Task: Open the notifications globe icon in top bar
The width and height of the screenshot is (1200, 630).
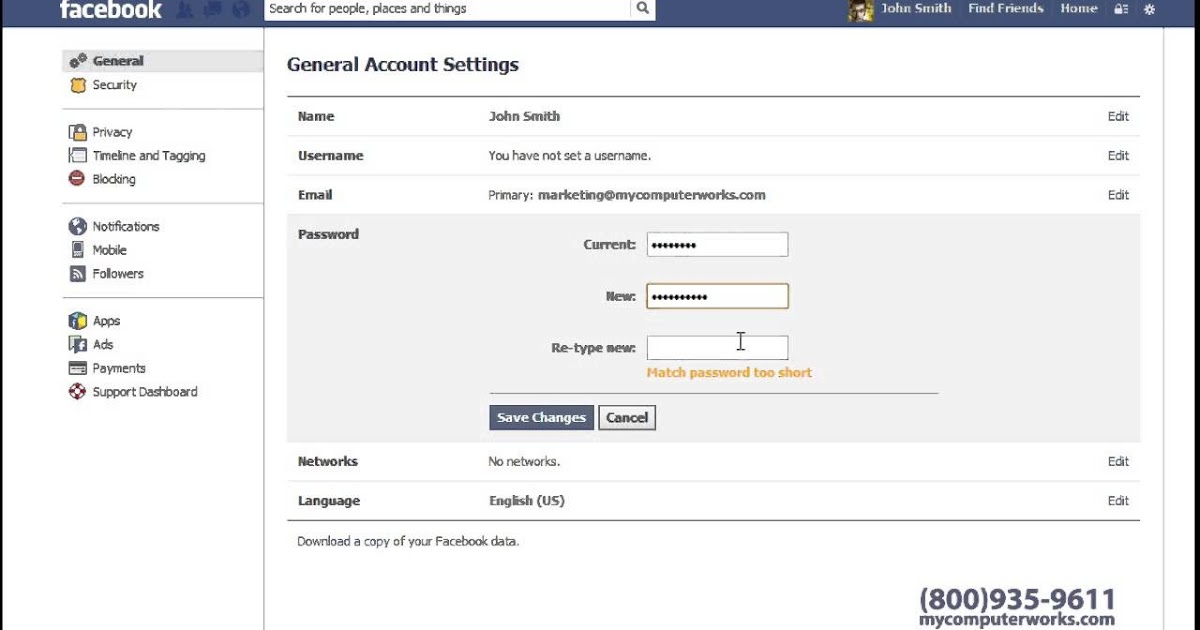Action: pyautogui.click(x=238, y=8)
